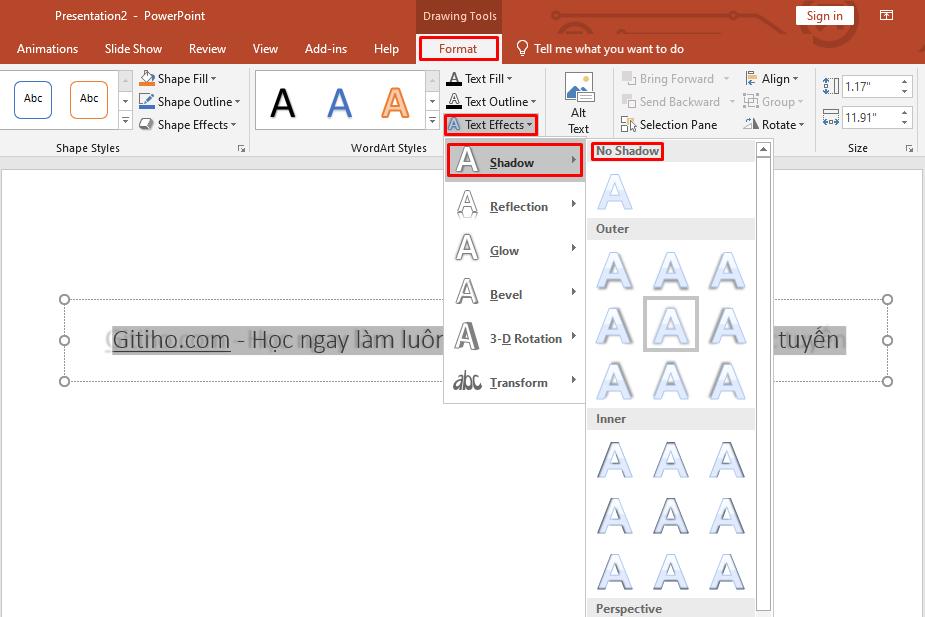Screen dimensions: 925x617
Task: Pick the highlighted center Outer shadow preset
Action: (x=670, y=324)
